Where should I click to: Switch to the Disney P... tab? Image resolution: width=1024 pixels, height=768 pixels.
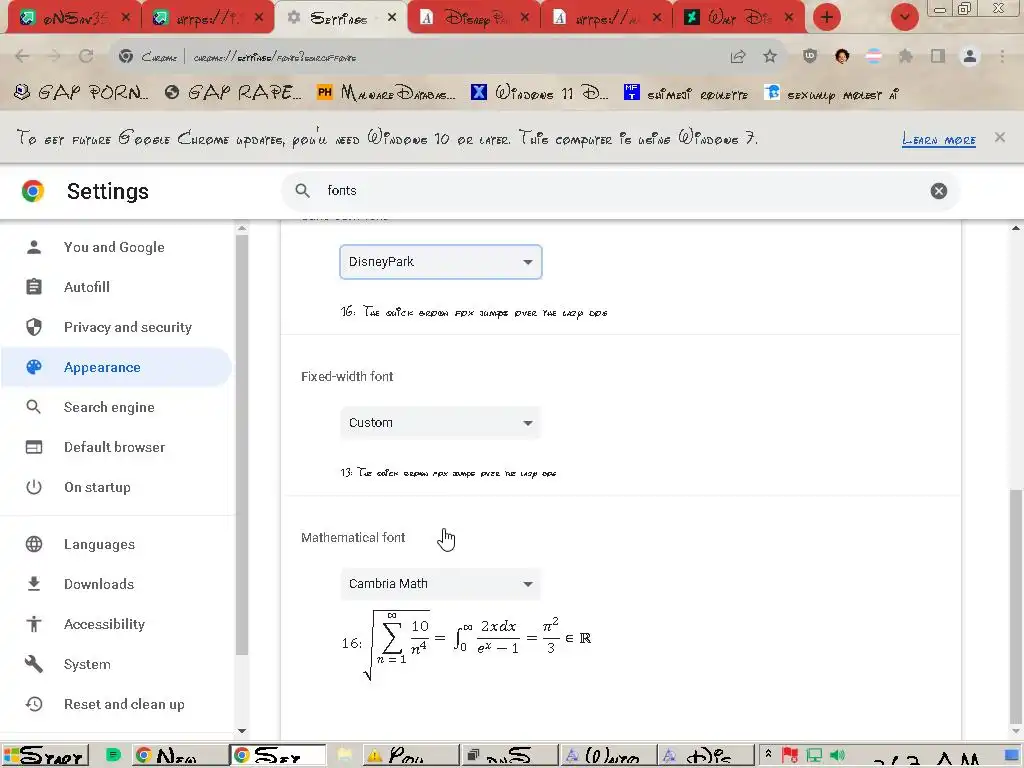tap(475, 18)
